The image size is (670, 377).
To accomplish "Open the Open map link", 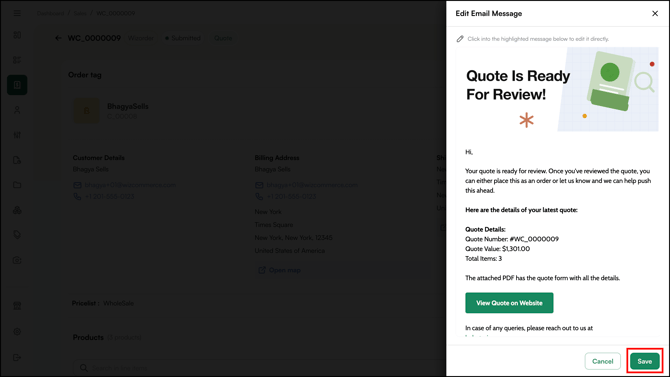I will pyautogui.click(x=279, y=270).
